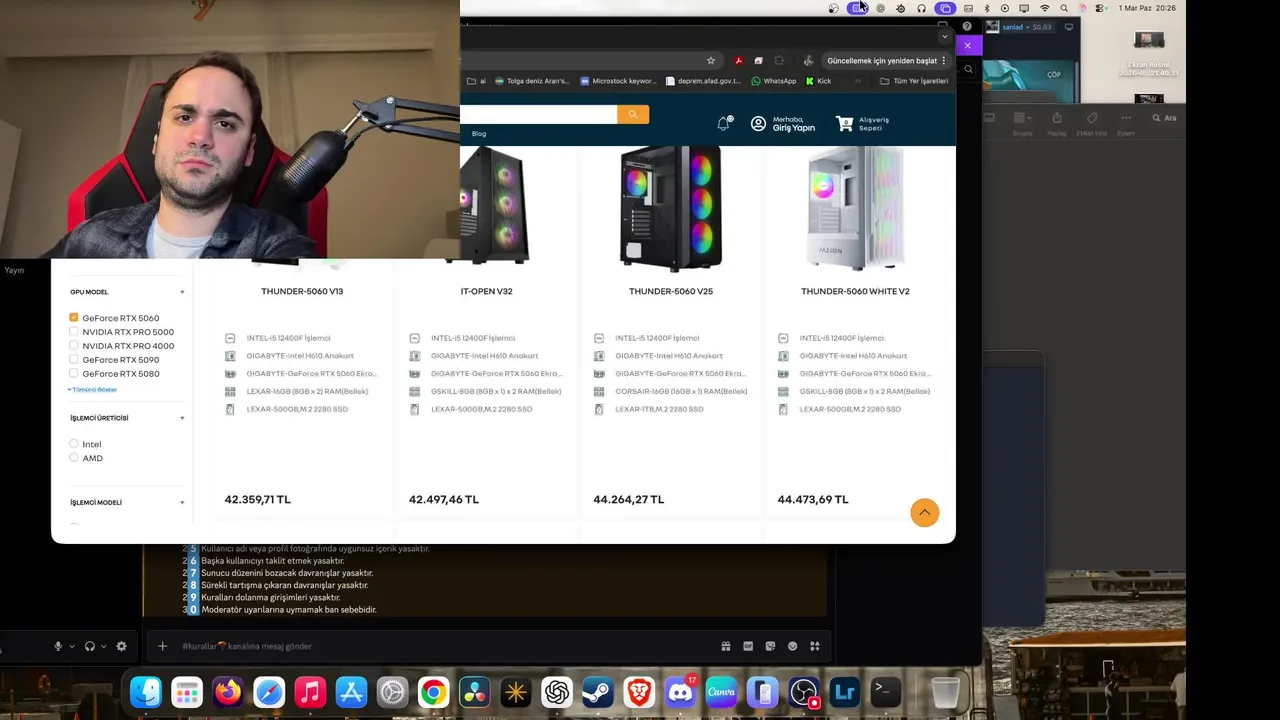
Task: Open the Discord gift icon
Action: pyautogui.click(x=726, y=647)
